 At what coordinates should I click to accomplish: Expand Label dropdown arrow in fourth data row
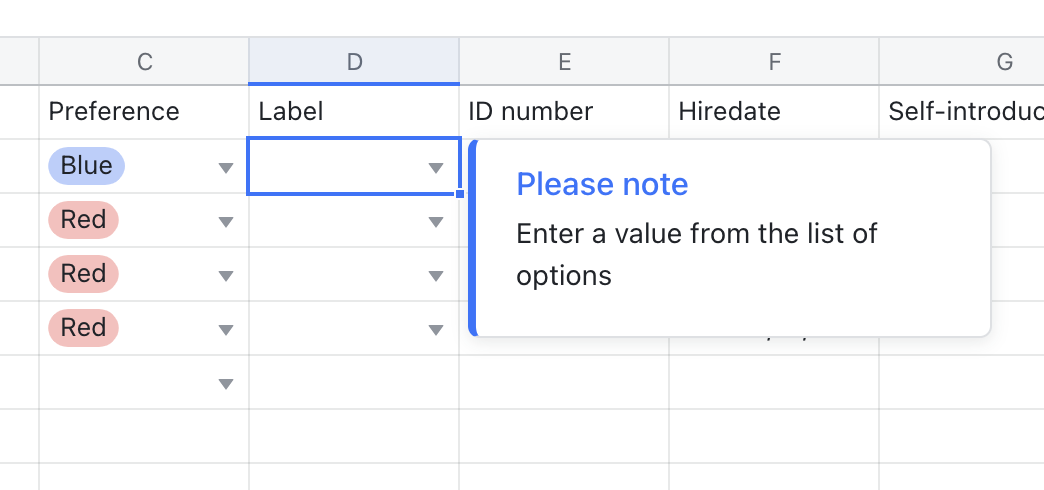click(436, 329)
